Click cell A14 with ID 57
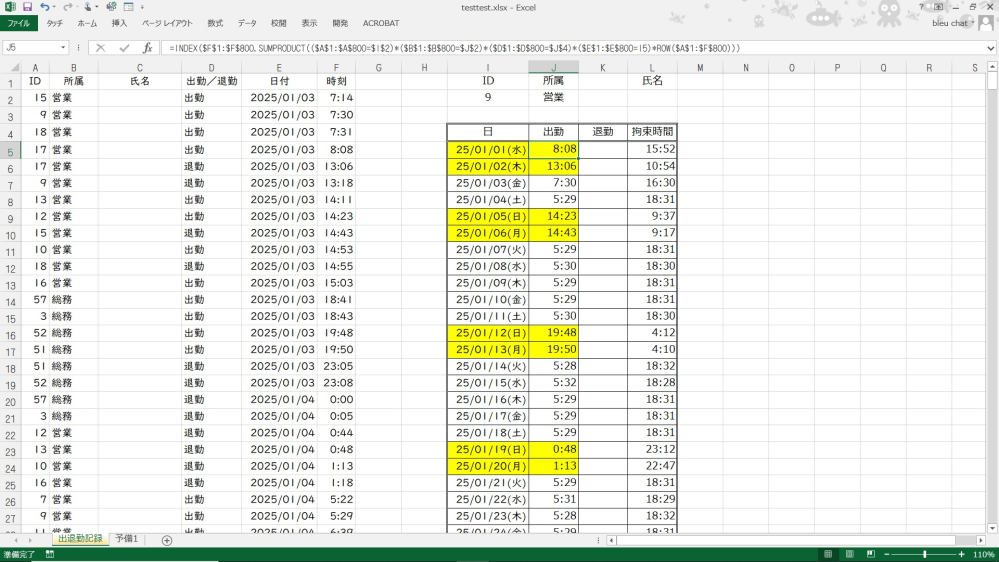 [35, 299]
